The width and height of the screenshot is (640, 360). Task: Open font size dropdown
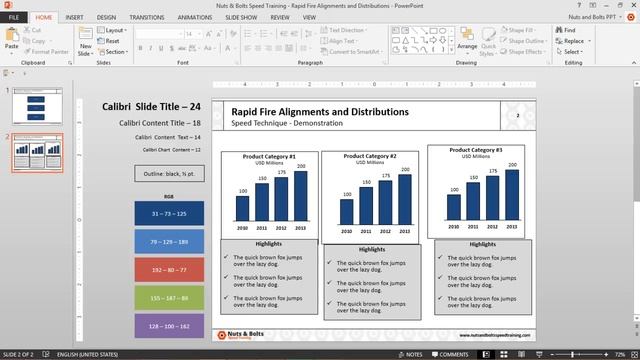coord(199,34)
